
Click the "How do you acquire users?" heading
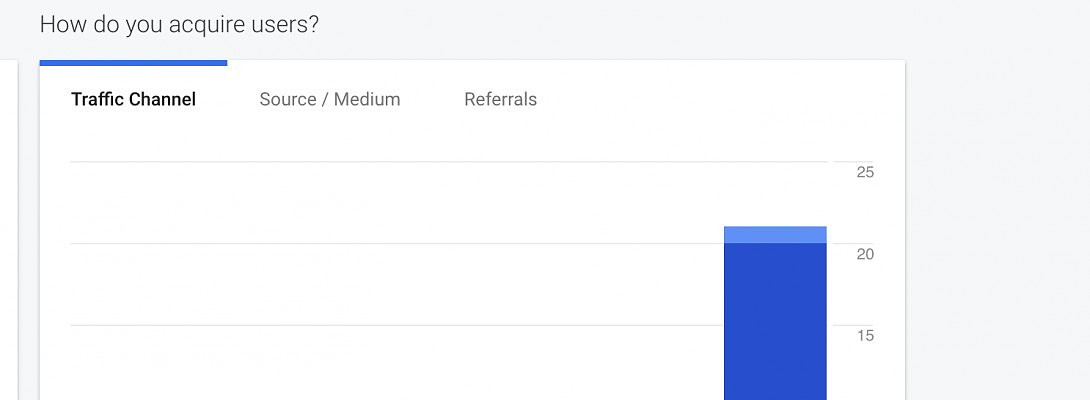pos(179,24)
